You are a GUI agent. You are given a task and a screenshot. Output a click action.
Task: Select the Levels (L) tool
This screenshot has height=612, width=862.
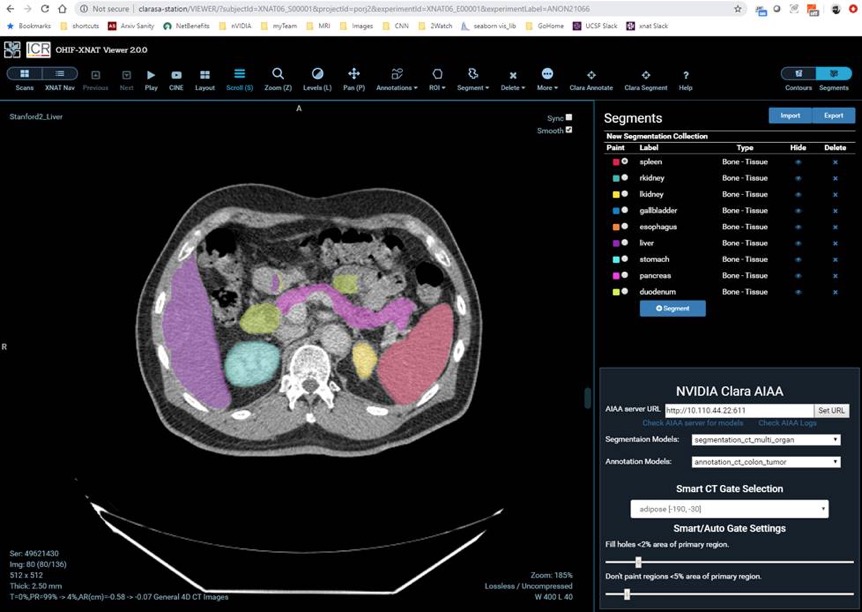(317, 75)
